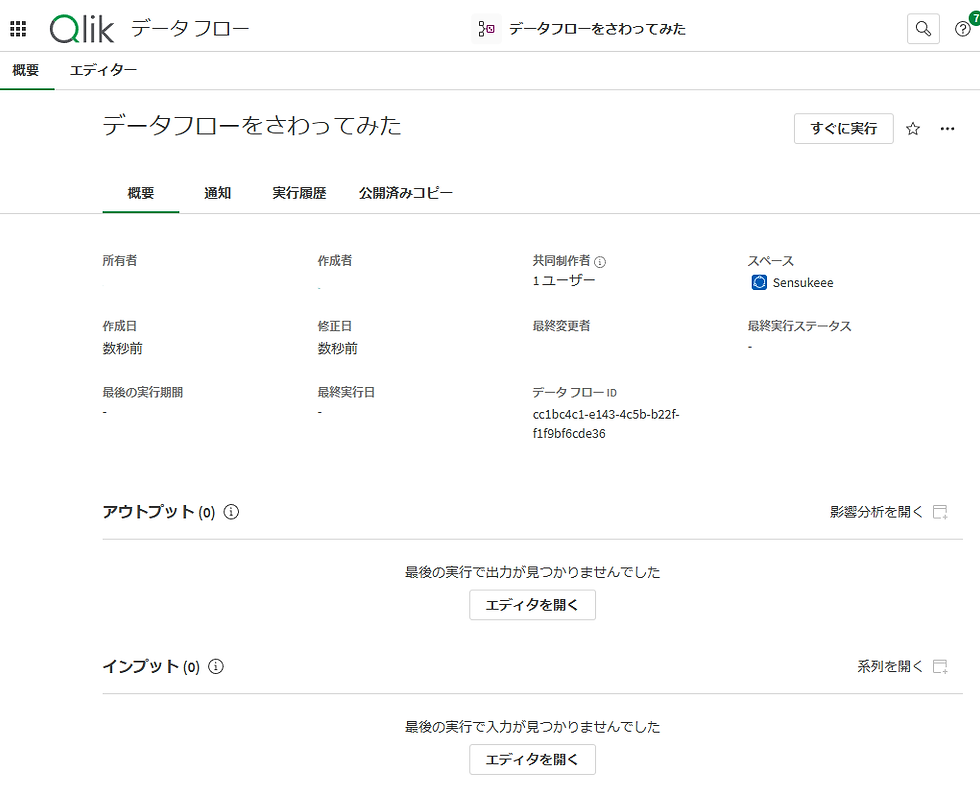Click data flow ID cc1bc4c1-e143-4c5b-b22f value
This screenshot has height=796, width=980.
pyautogui.click(x=606, y=424)
